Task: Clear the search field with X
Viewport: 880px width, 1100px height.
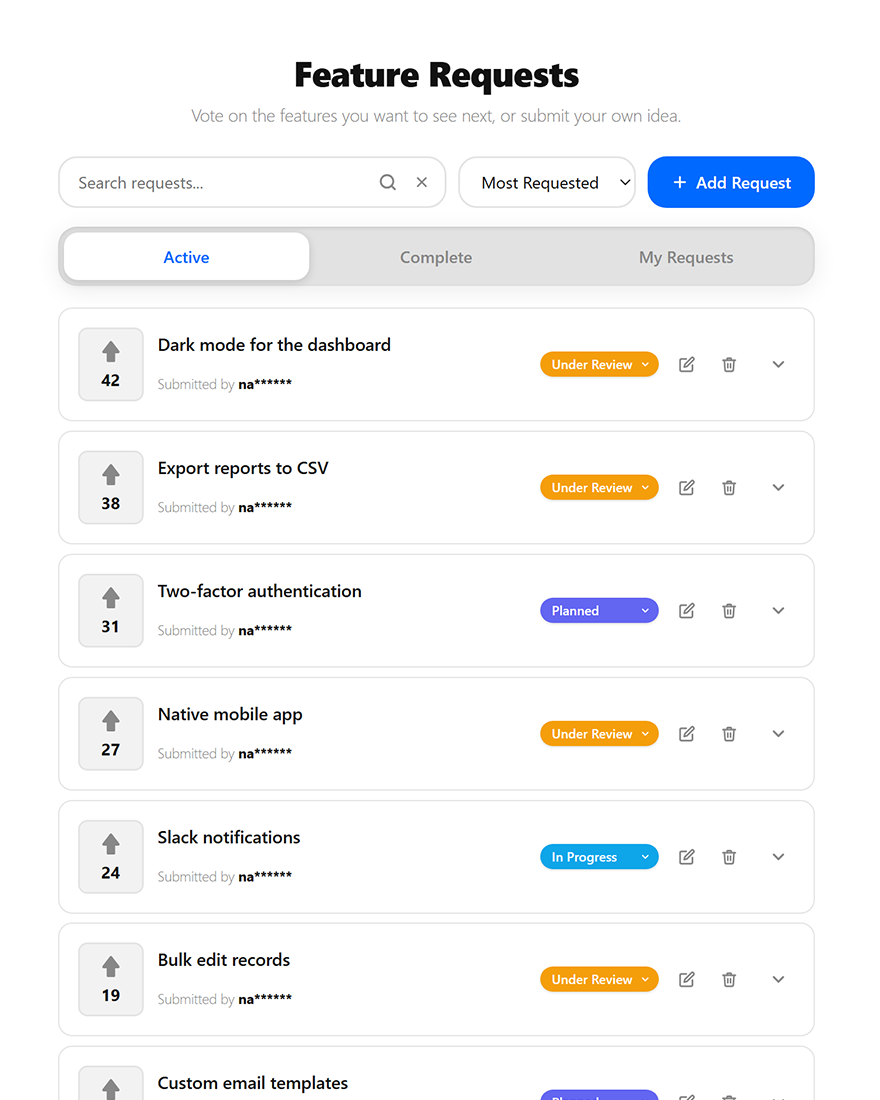Action: point(422,182)
